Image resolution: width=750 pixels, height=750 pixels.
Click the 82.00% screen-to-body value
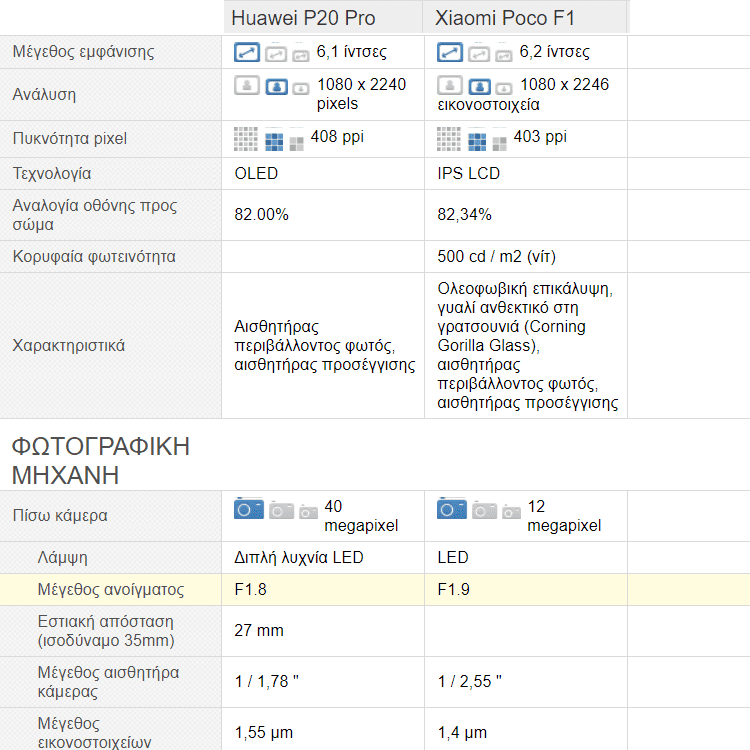pyautogui.click(x=261, y=214)
